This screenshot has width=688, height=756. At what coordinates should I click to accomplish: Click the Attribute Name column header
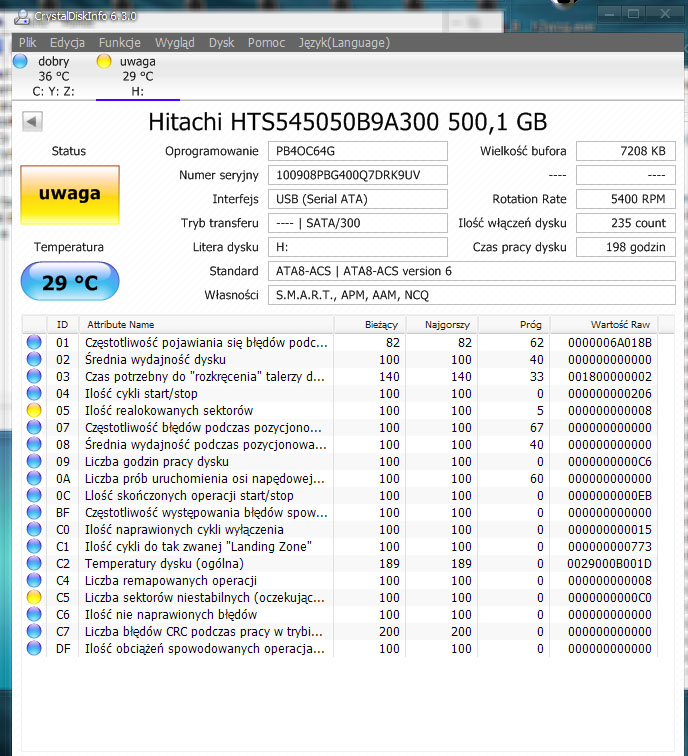pos(206,324)
